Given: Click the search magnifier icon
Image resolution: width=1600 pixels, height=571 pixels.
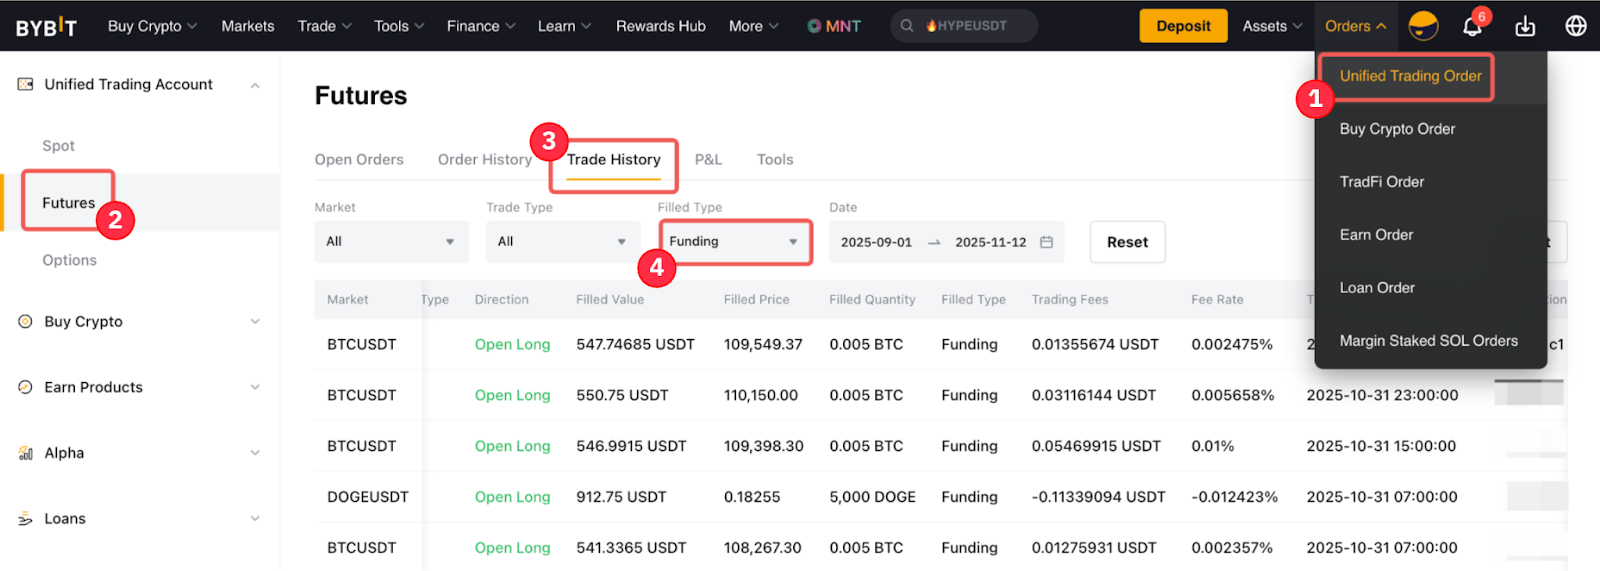Looking at the screenshot, I should pyautogui.click(x=907, y=26).
